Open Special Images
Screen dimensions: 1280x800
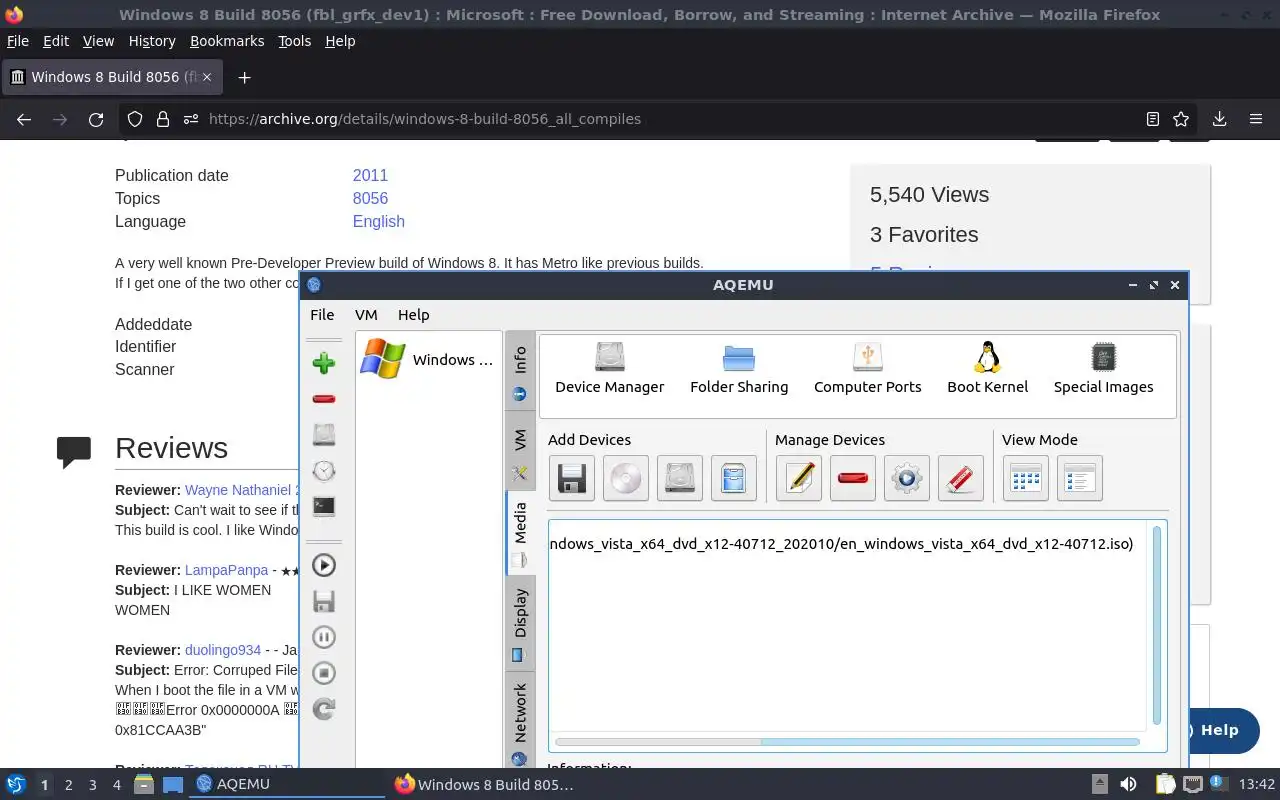coord(1103,369)
